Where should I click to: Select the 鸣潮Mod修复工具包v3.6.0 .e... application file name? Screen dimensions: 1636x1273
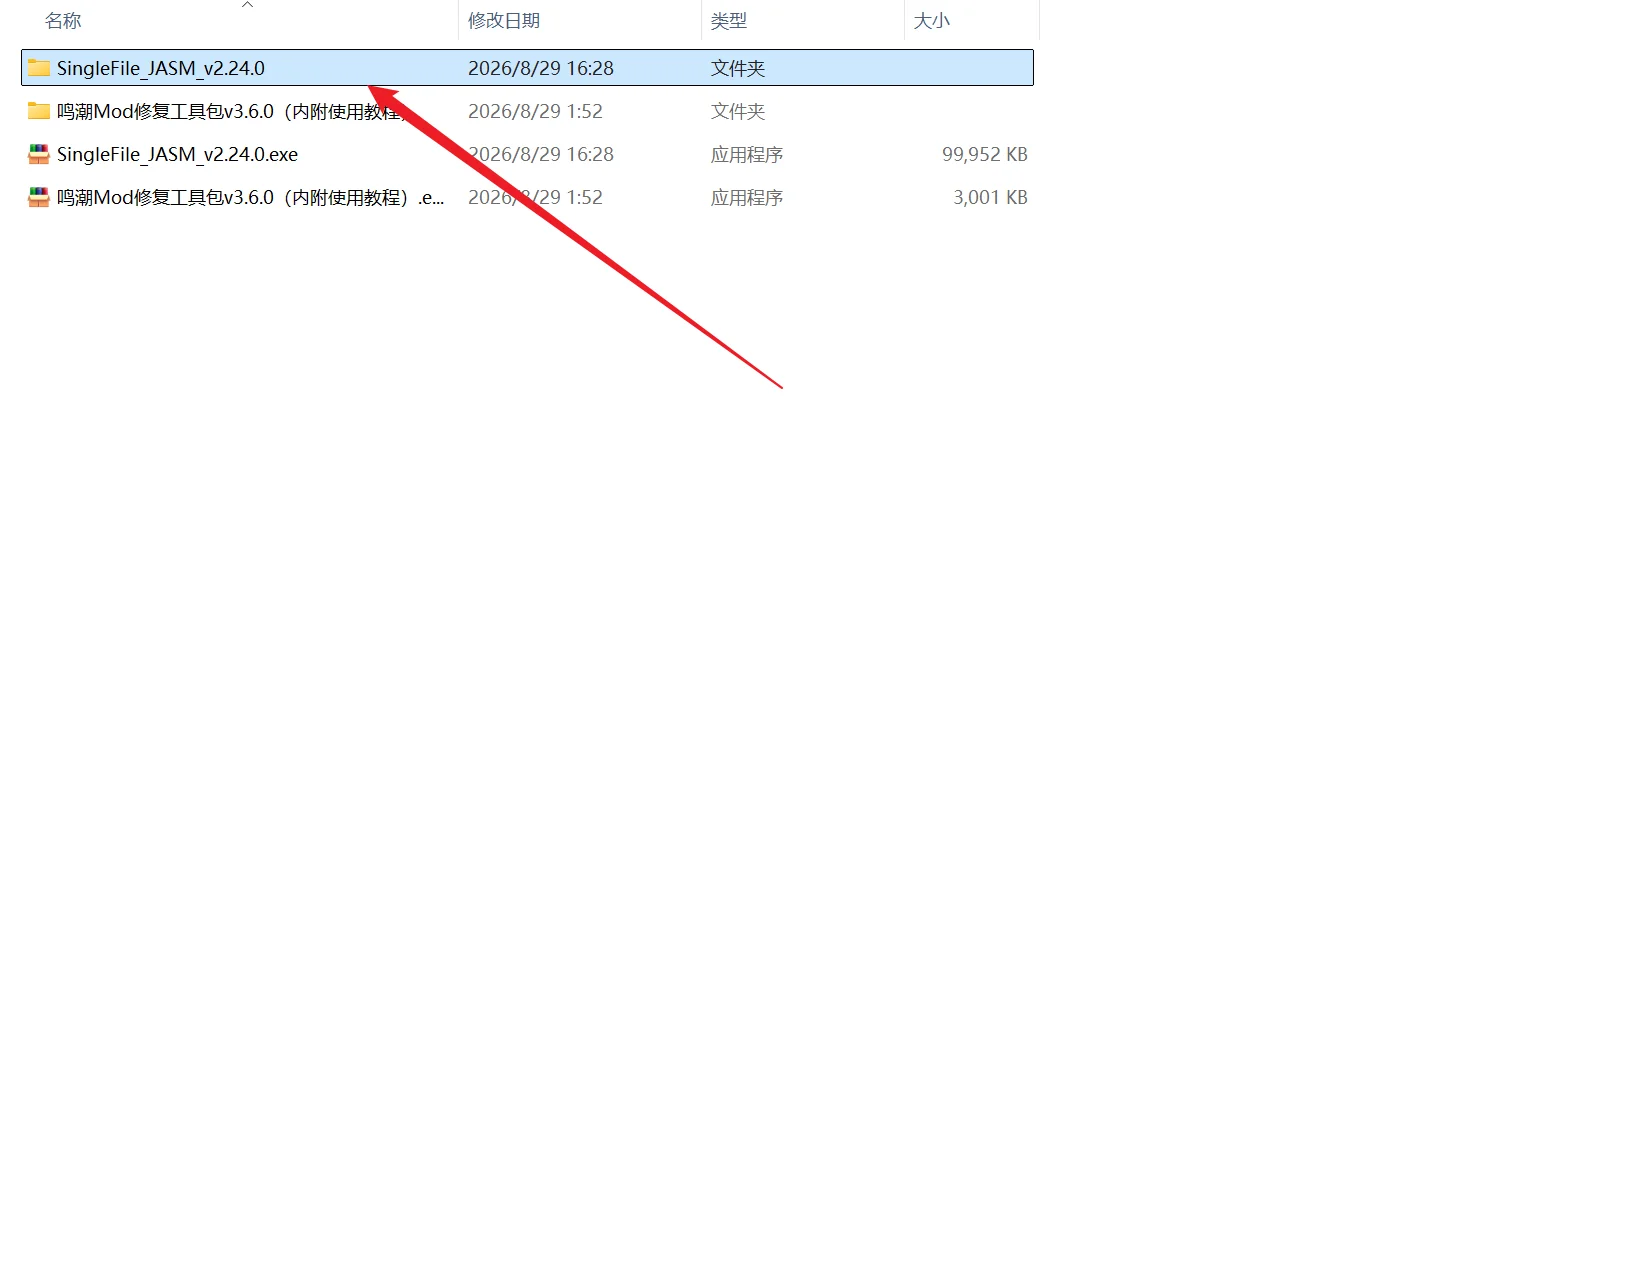pyautogui.click(x=250, y=197)
